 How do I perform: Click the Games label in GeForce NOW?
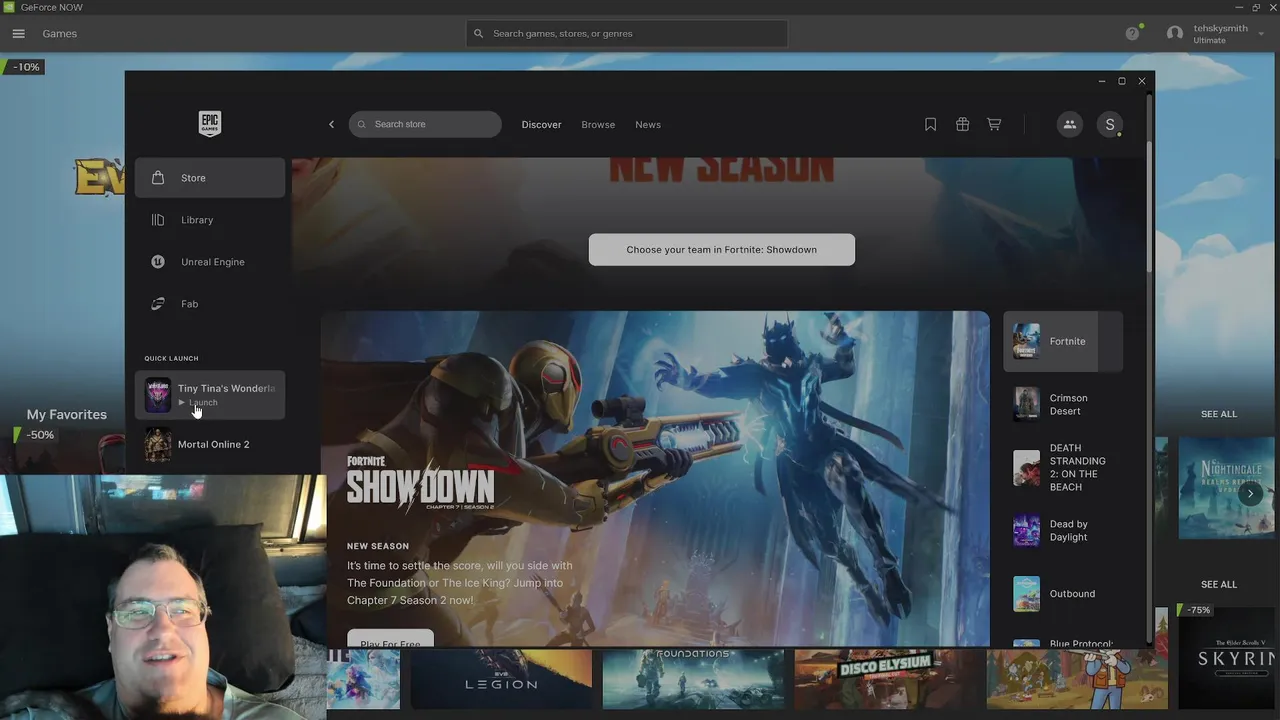pyautogui.click(x=59, y=33)
